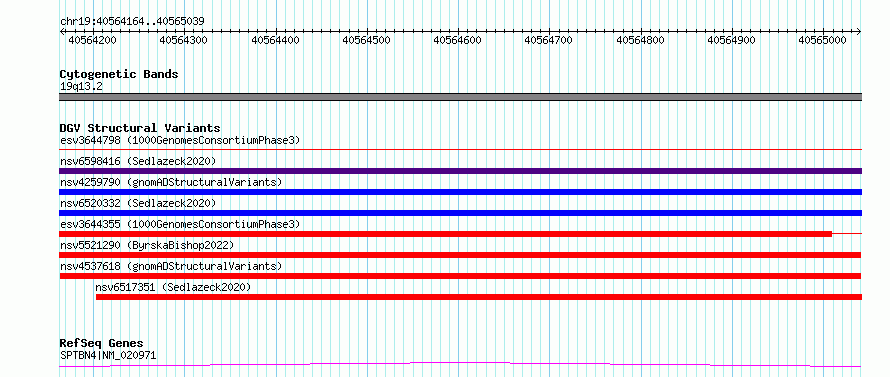Click the SPTBN4 magenta gene track line
Image resolution: width=890 pixels, height=377 pixels.
click(x=460, y=365)
